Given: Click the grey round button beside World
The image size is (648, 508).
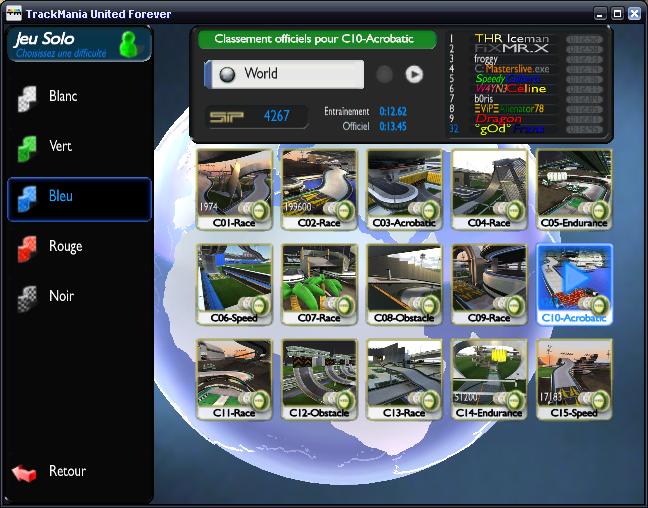Looking at the screenshot, I should tap(383, 74).
